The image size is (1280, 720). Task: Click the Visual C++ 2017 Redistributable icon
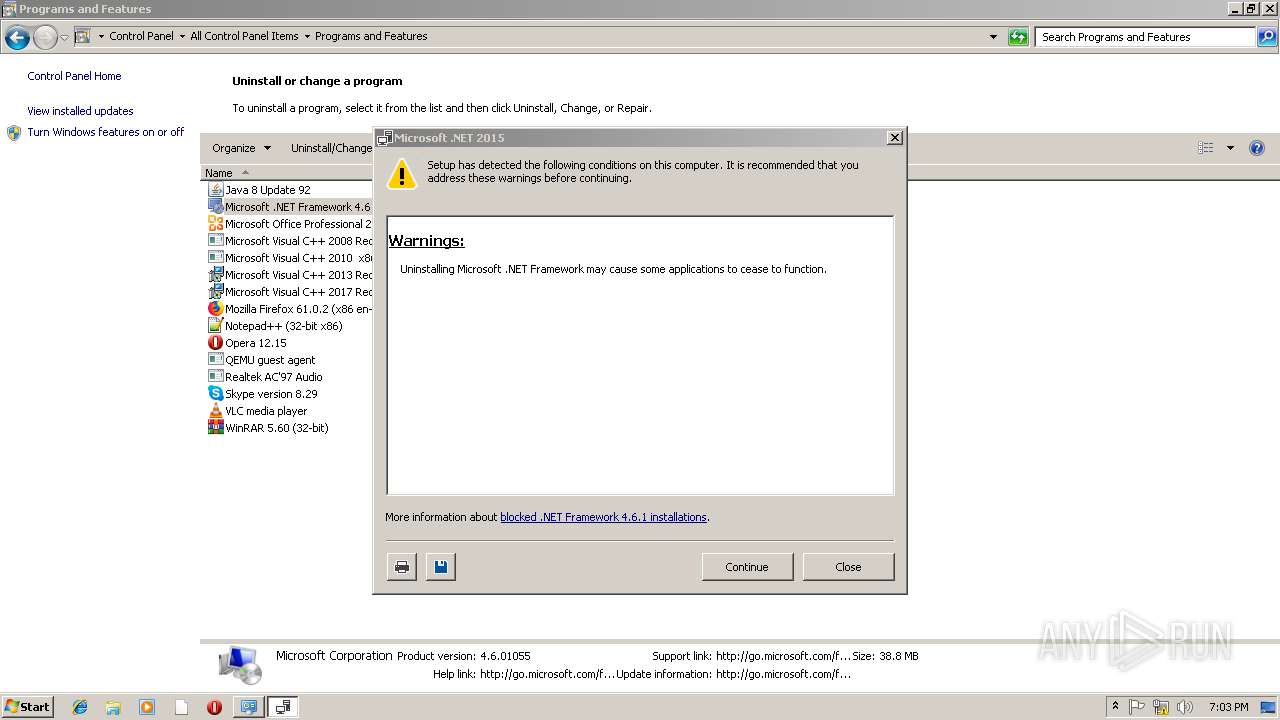click(215, 291)
